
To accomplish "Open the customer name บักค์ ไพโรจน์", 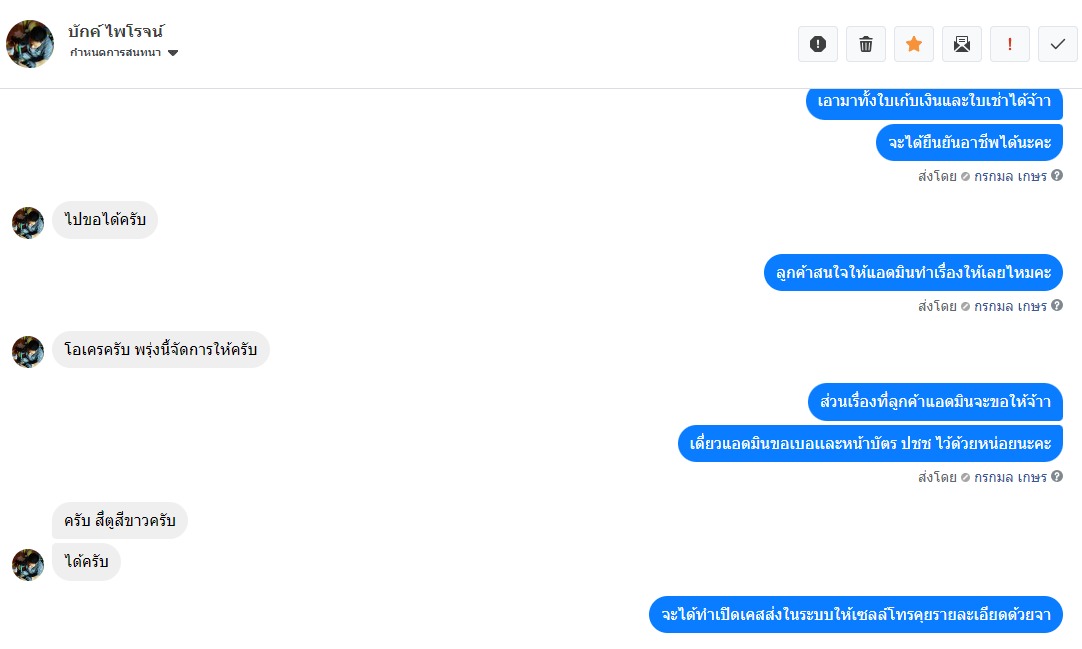I will point(116,31).
